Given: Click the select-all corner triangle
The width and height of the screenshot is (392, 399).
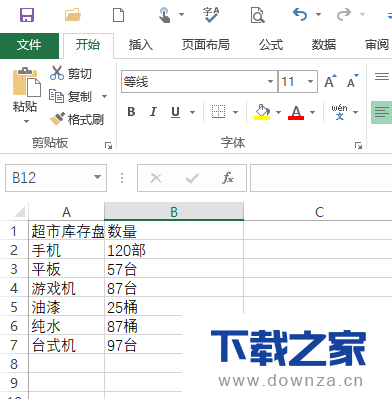Looking at the screenshot, I should pos(19,212).
